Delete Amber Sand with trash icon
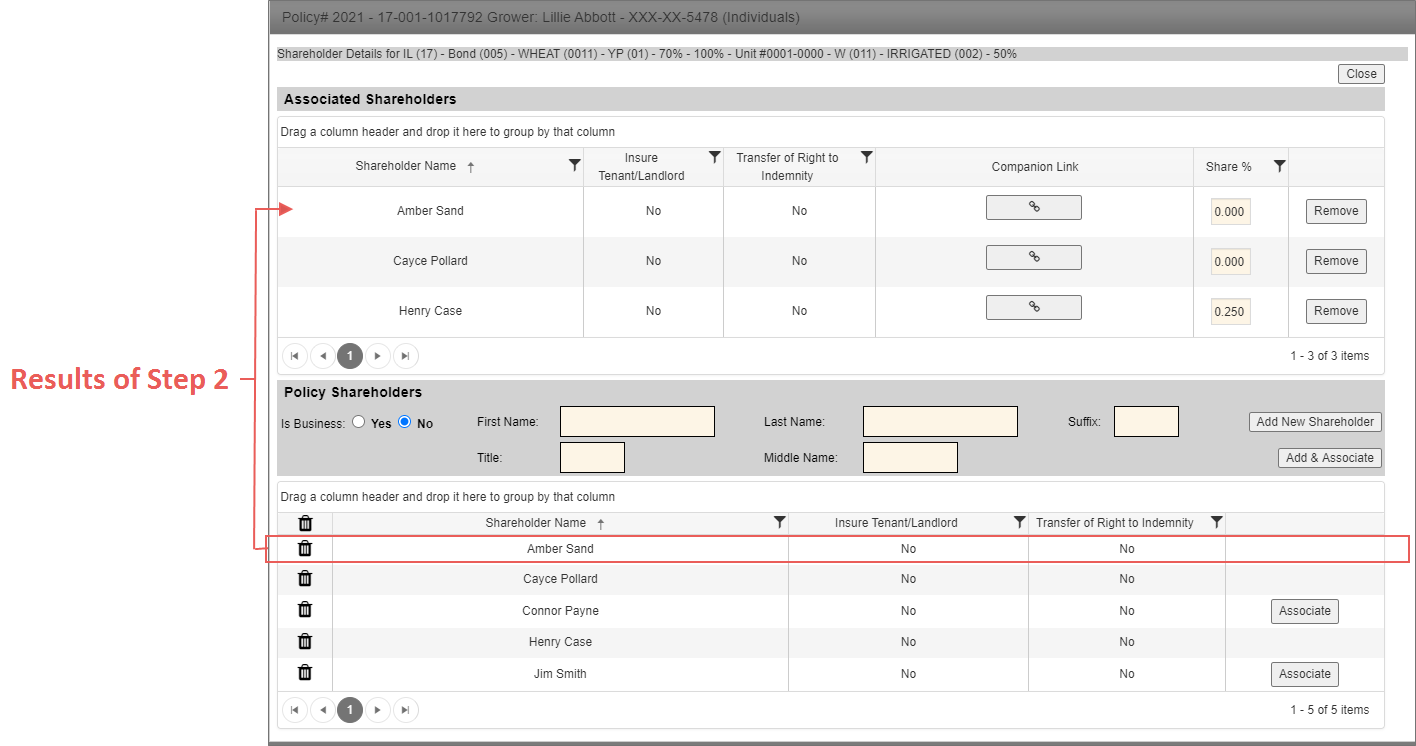Image resolution: width=1416 pixels, height=746 pixels. point(306,548)
